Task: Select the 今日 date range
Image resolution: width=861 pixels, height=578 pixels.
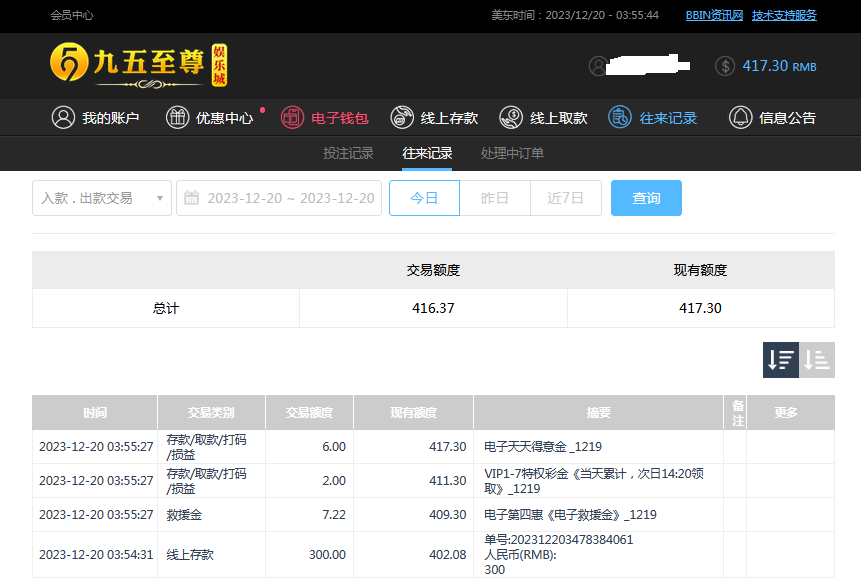Action: (424, 198)
